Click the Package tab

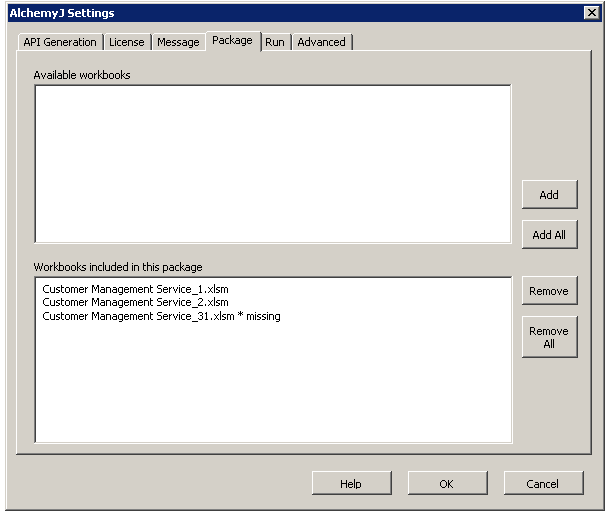click(x=232, y=41)
